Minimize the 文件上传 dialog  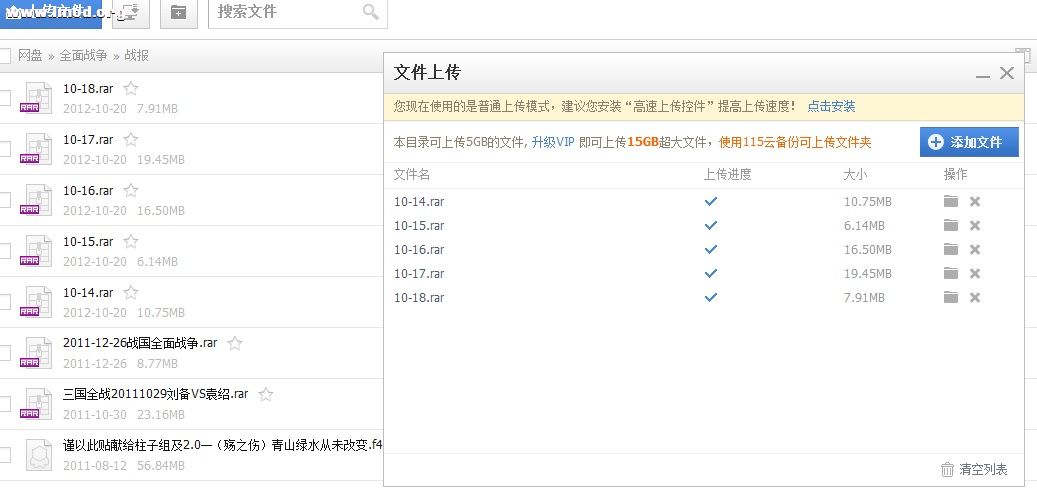(x=983, y=74)
